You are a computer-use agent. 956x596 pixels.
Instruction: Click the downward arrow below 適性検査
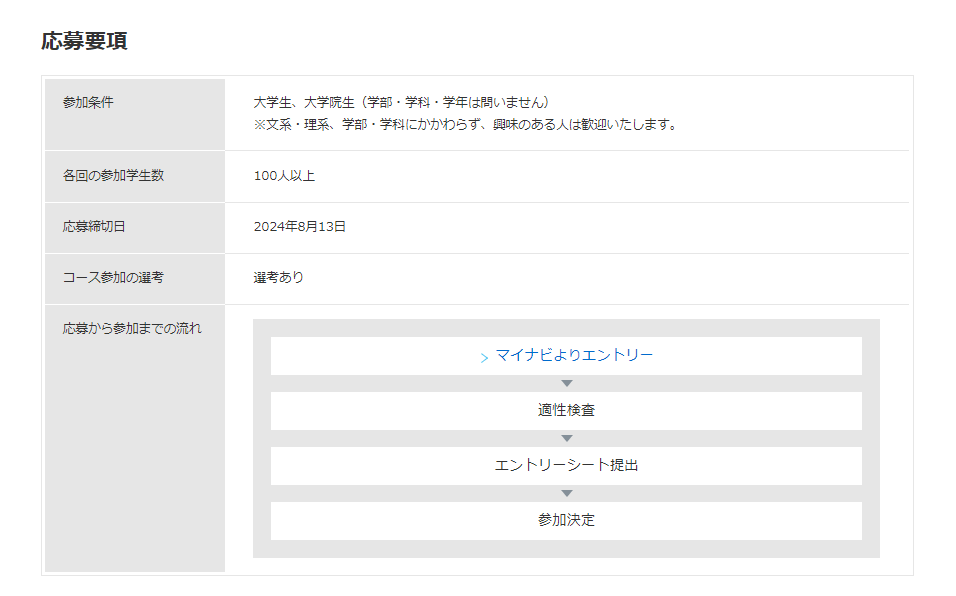tap(567, 437)
